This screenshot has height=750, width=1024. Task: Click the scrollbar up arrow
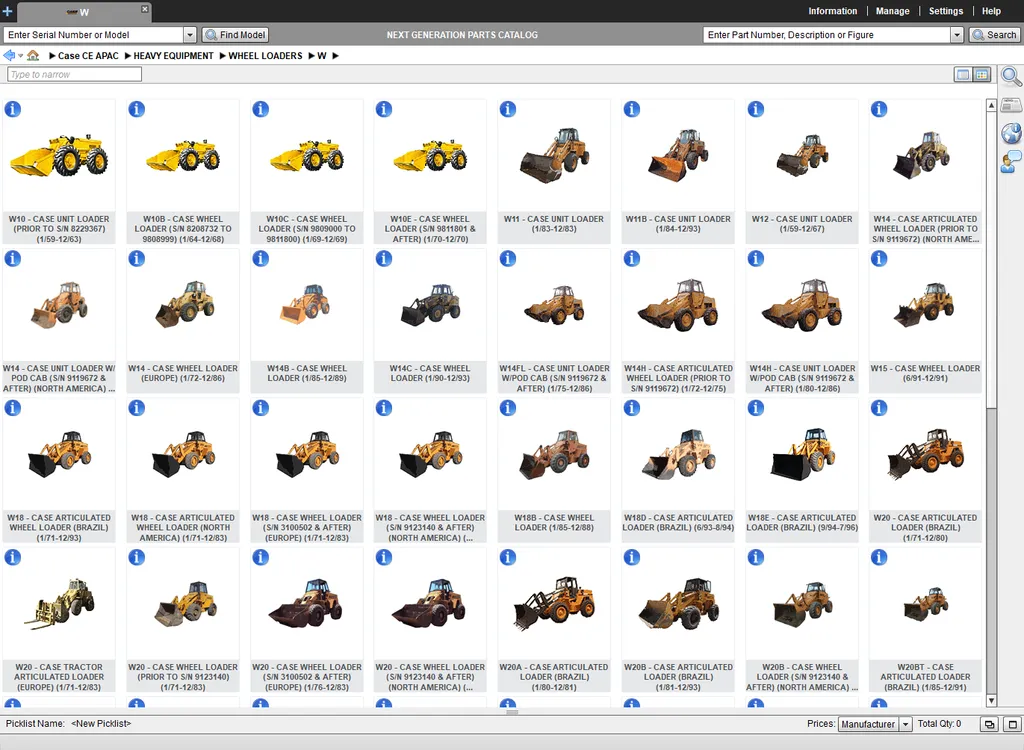pos(991,105)
